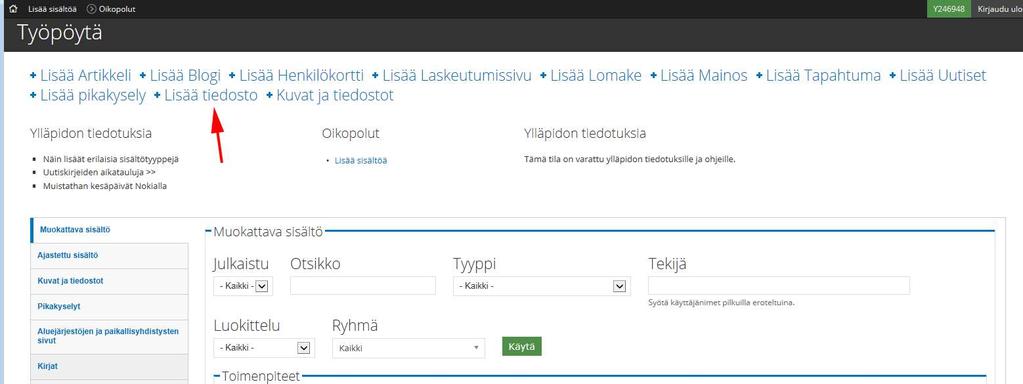Open the Julkaistu dropdown
This screenshot has height=384, width=1023.
243,286
